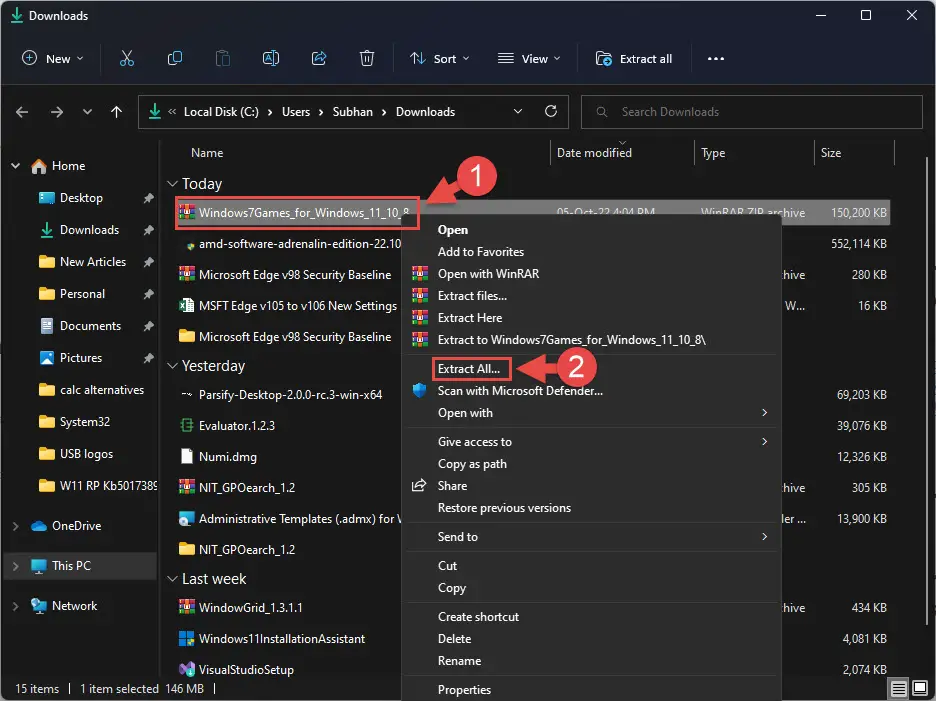
Task: Click the Network icon in sidebar
Action: coord(39,606)
